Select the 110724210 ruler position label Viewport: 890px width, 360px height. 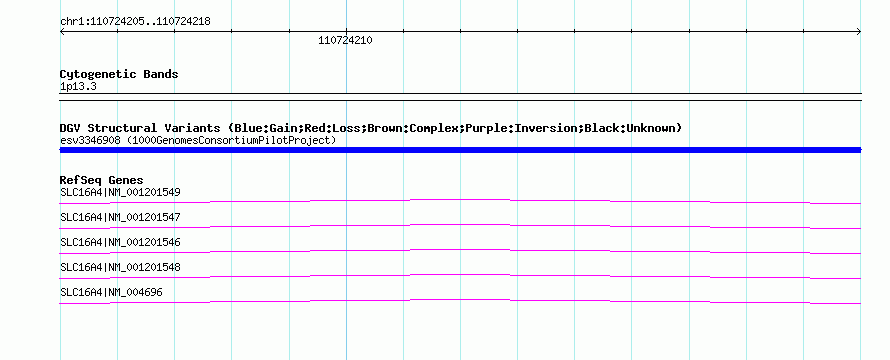pyautogui.click(x=345, y=40)
